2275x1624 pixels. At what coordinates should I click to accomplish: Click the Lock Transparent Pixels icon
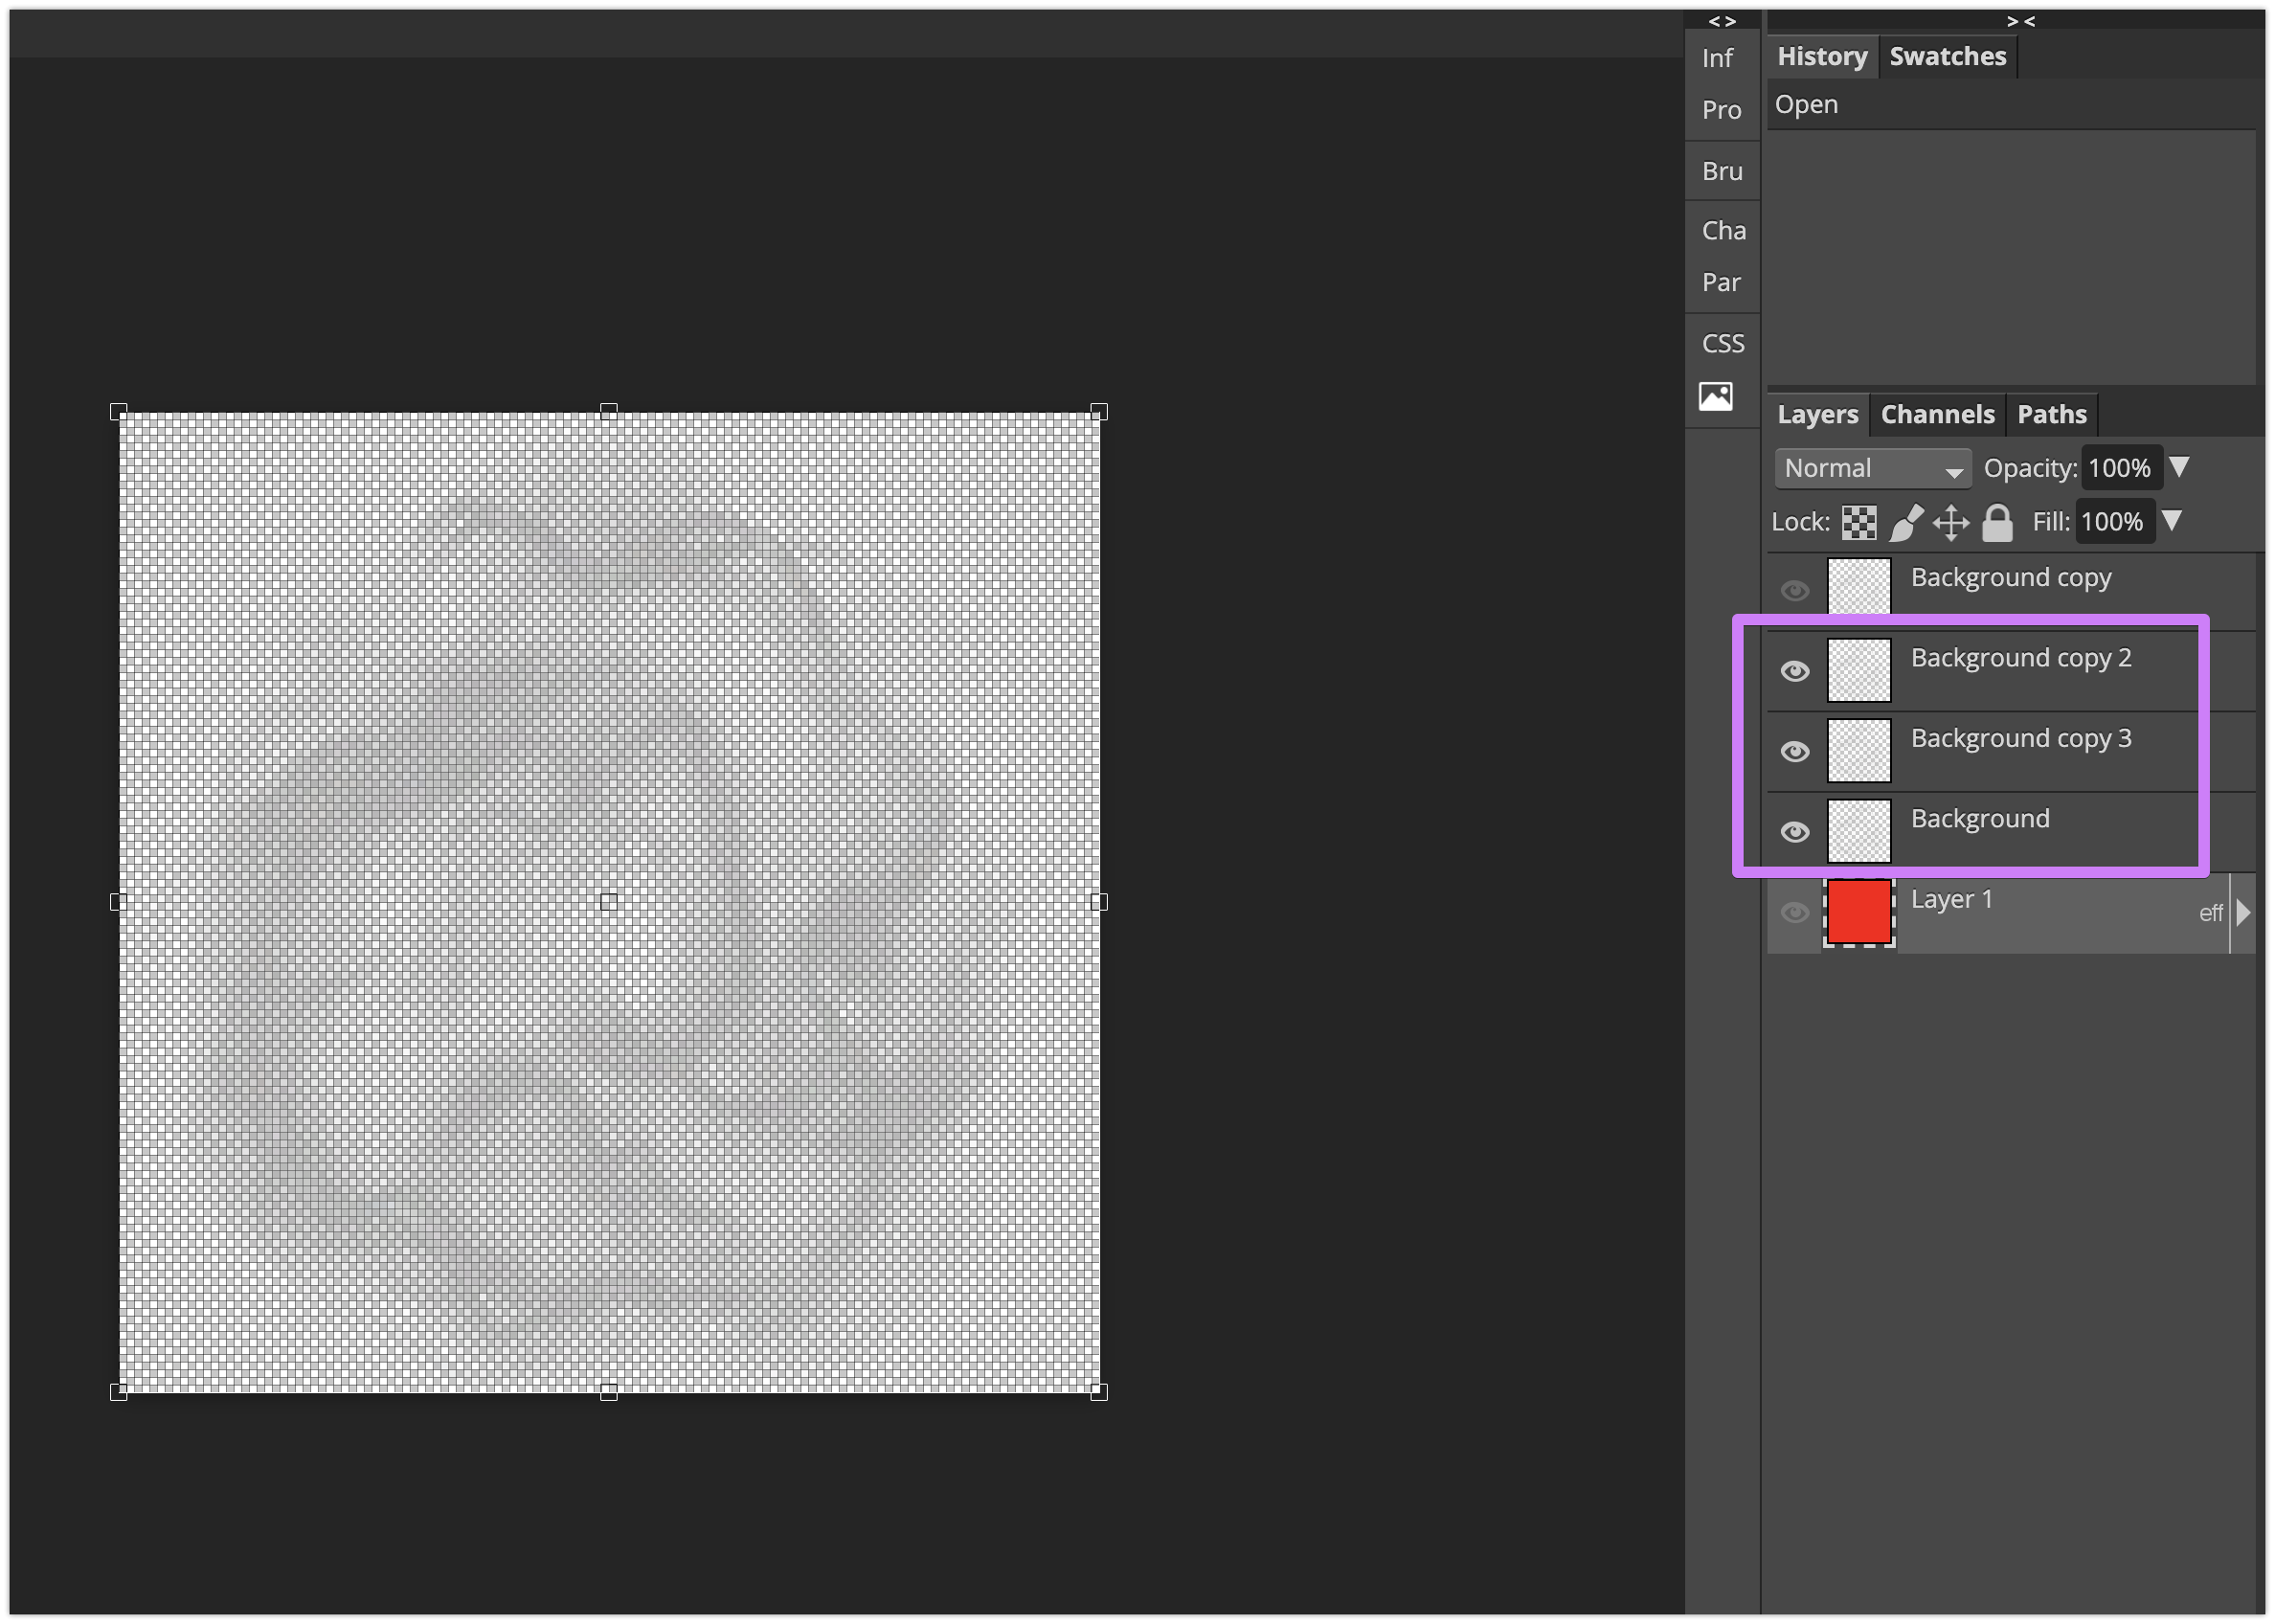1857,520
